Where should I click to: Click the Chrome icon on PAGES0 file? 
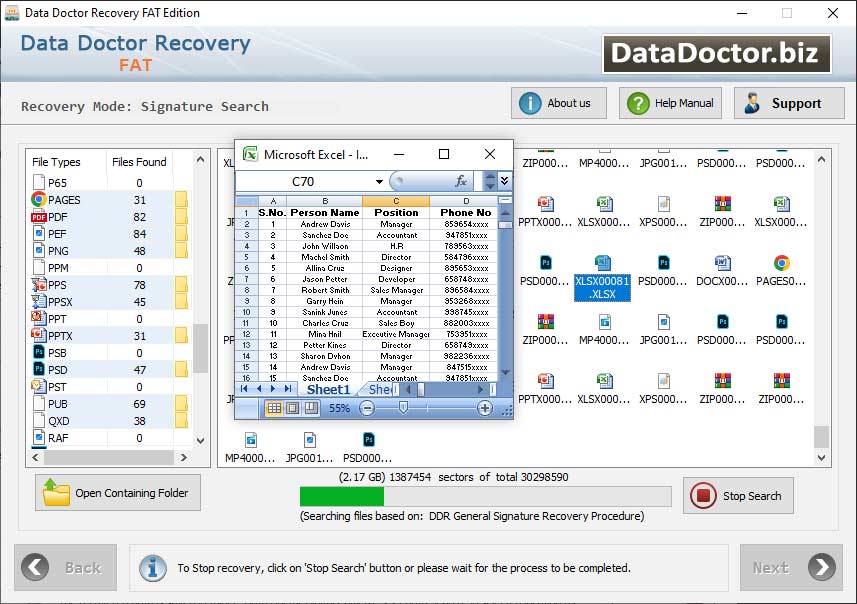tap(782, 263)
